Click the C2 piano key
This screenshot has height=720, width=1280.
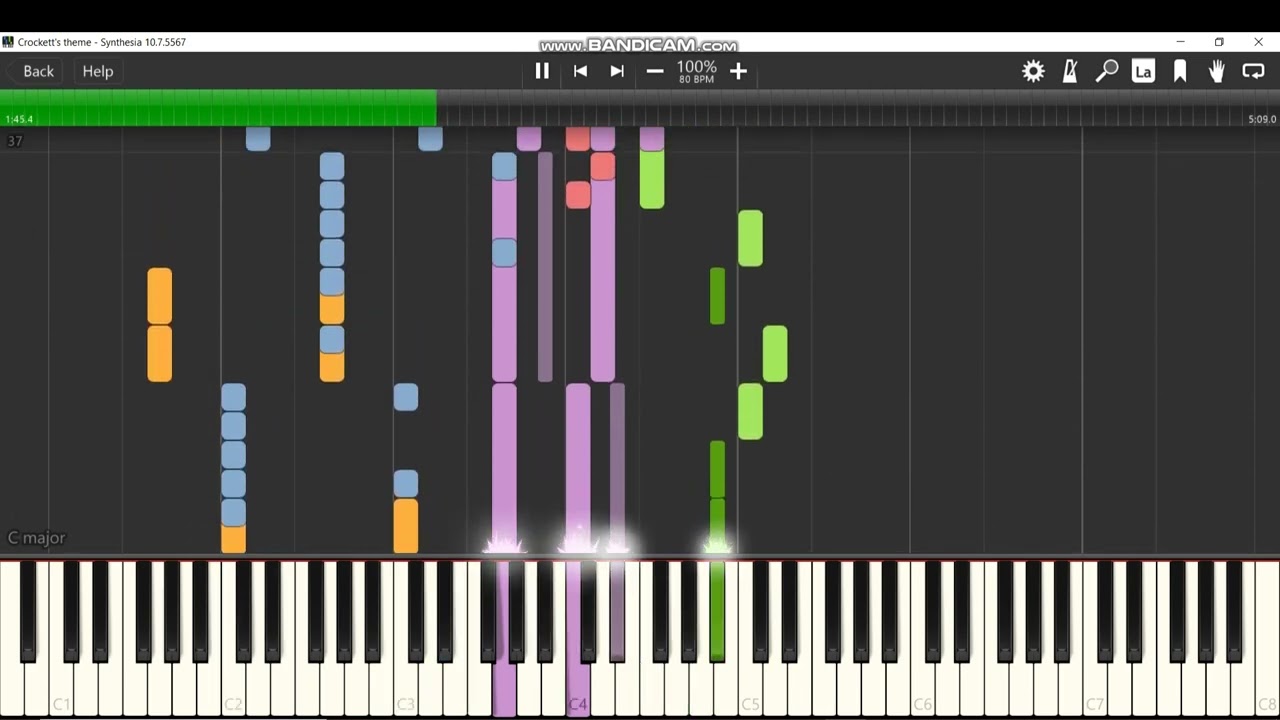[x=233, y=690]
